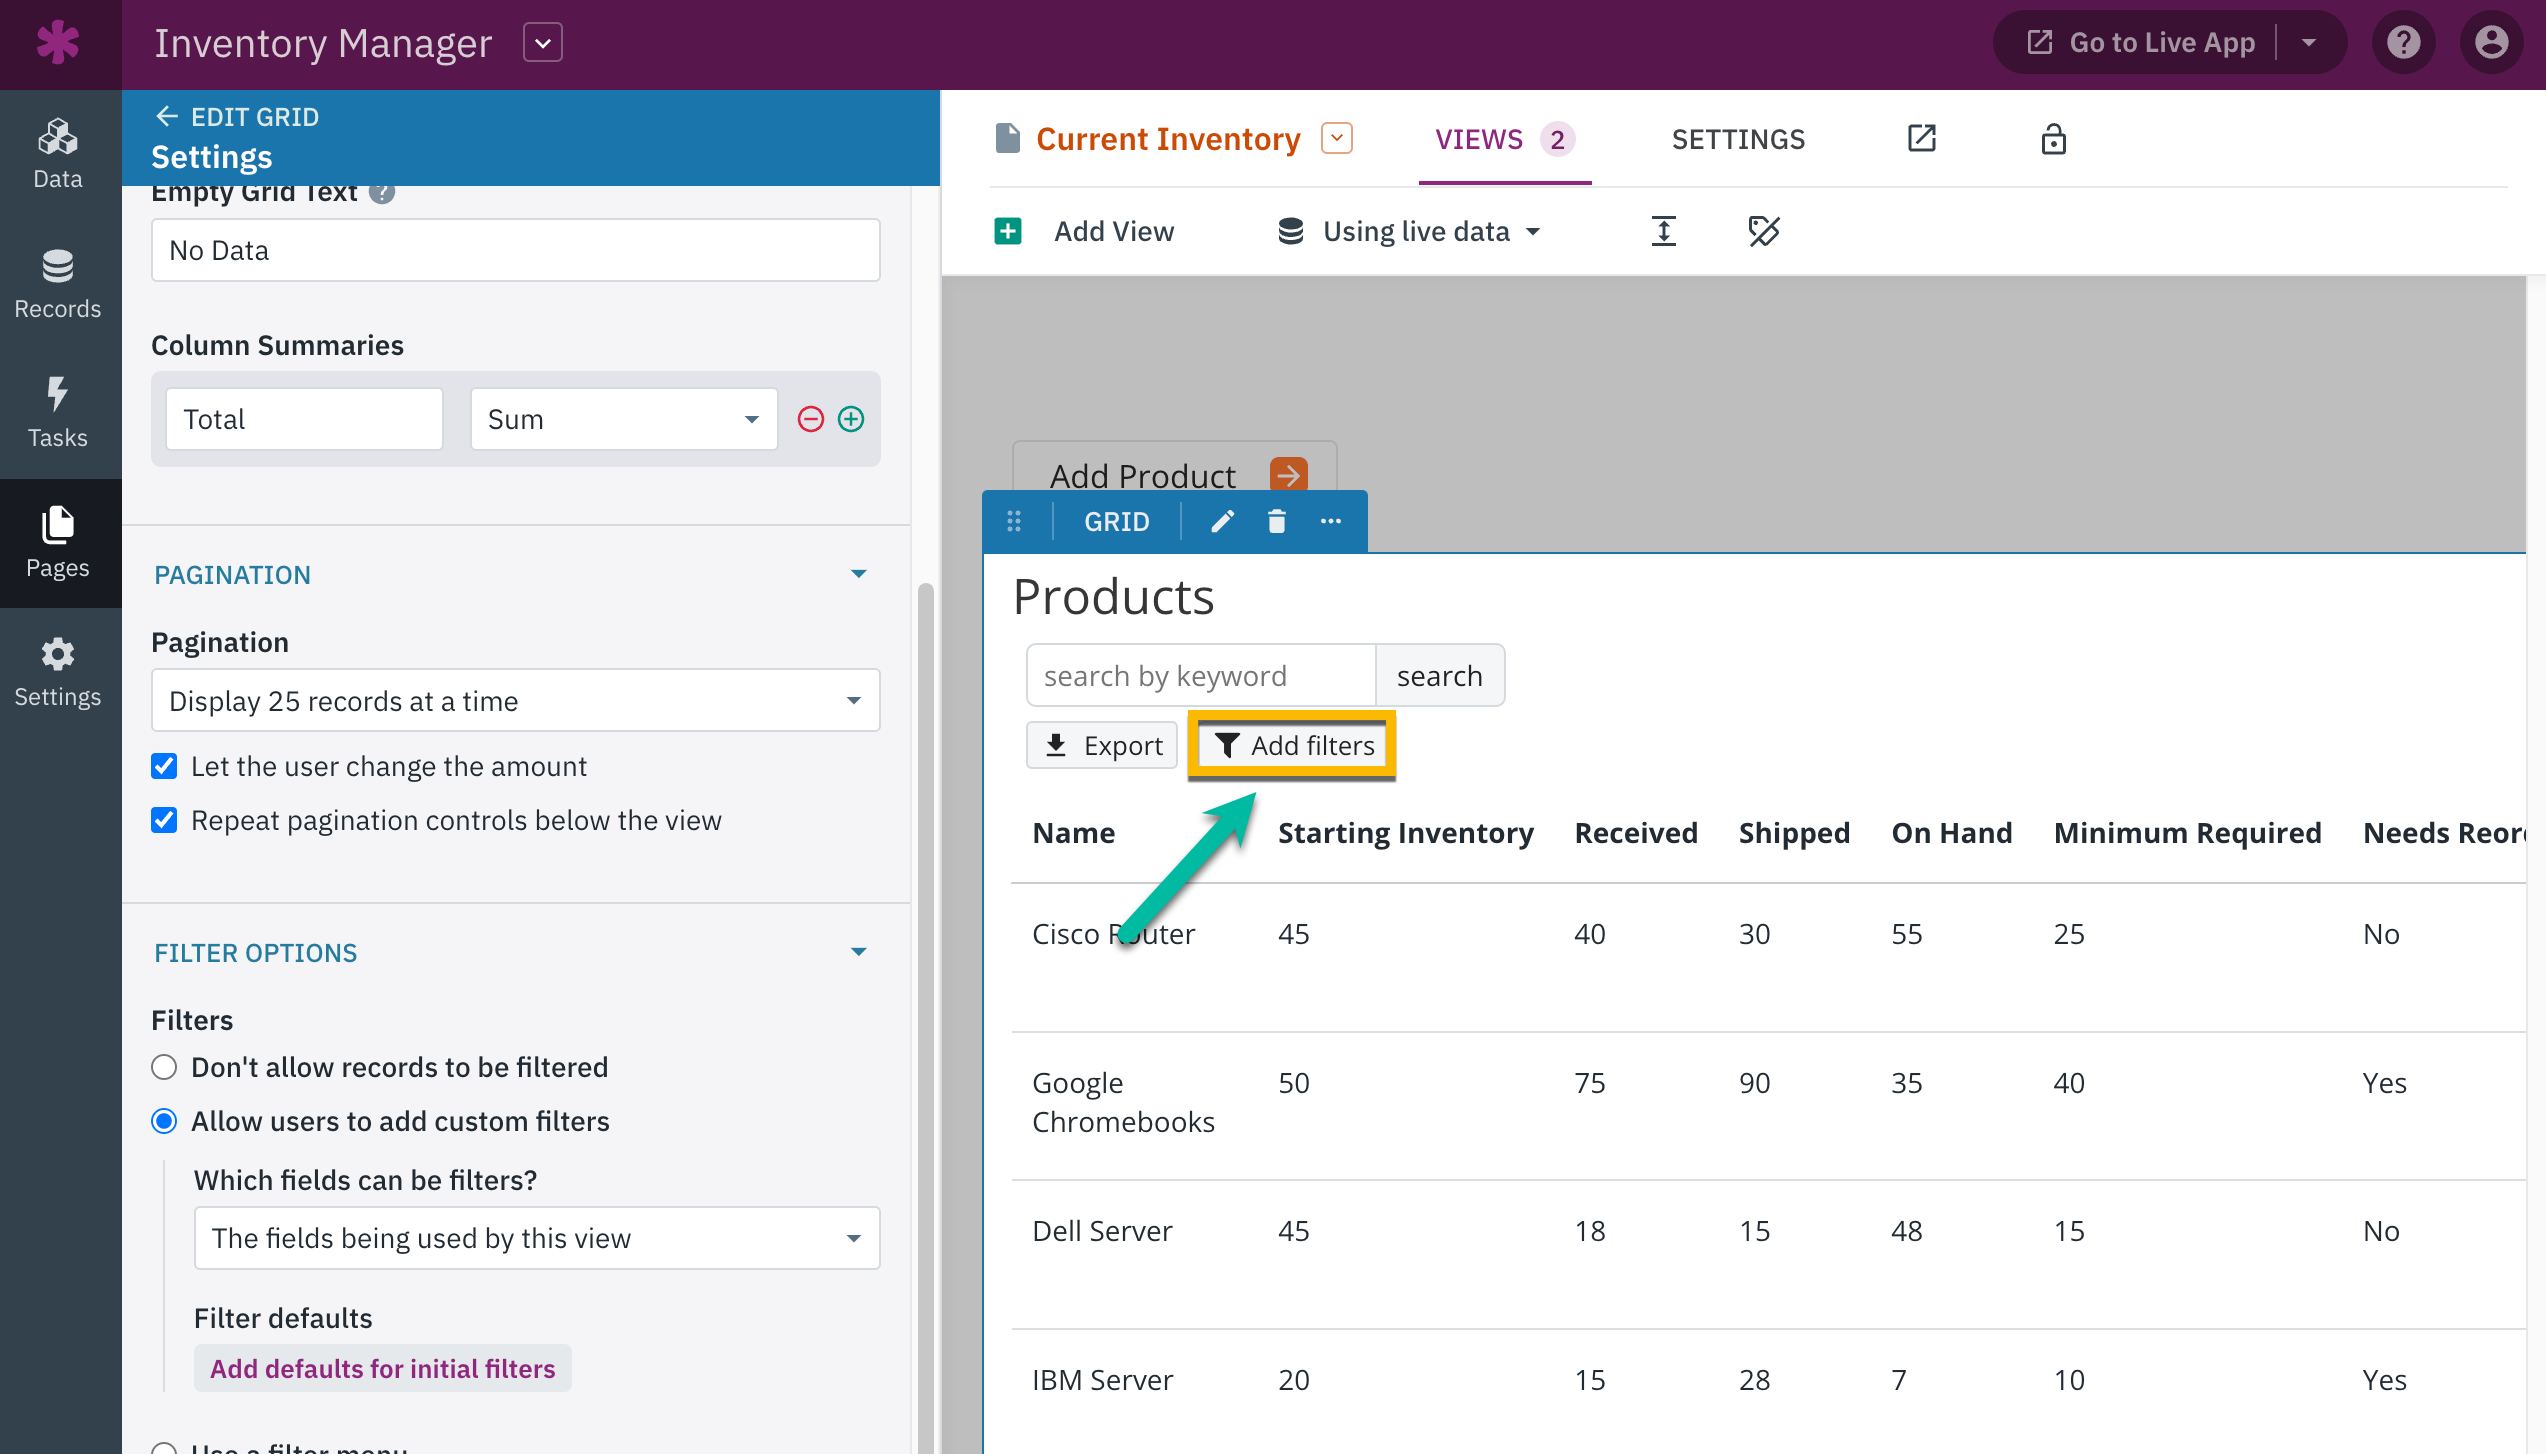
Task: Click the vertical spacing toggle icon
Action: pos(1663,231)
